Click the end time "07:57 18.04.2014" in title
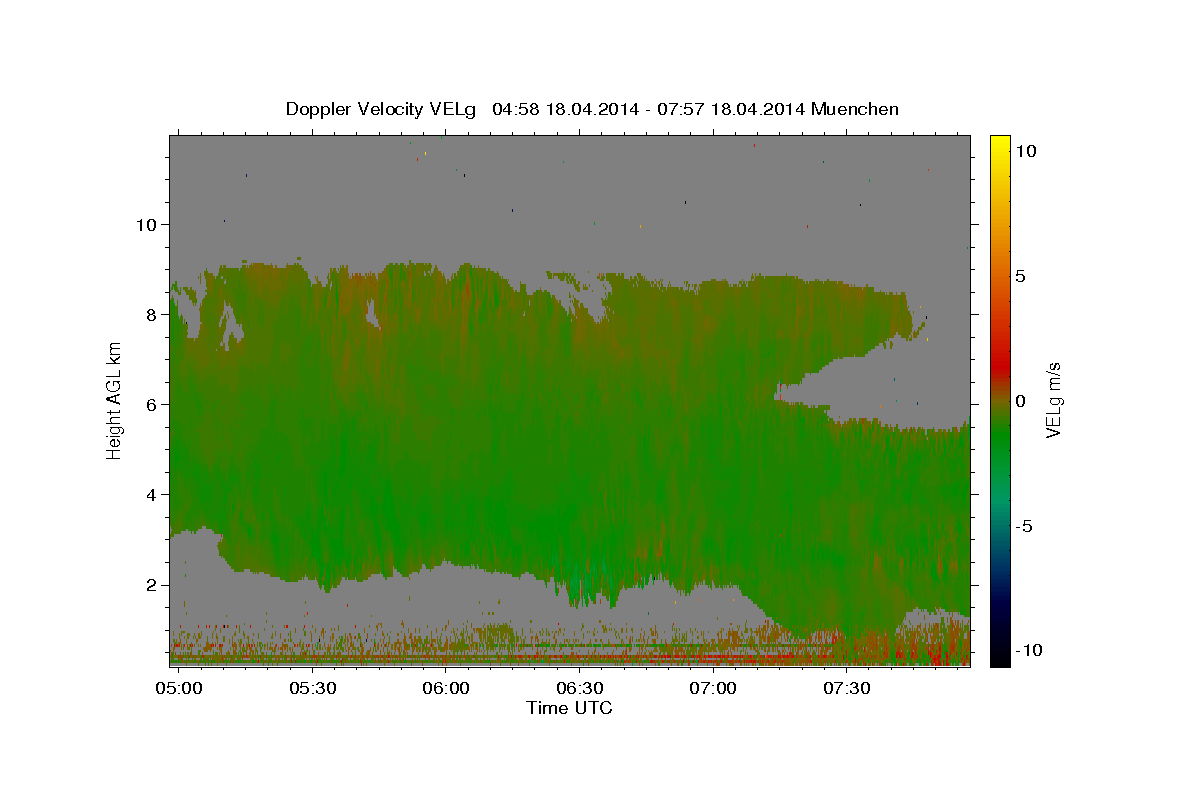Screen dimensions: 1200x800 point(731,109)
